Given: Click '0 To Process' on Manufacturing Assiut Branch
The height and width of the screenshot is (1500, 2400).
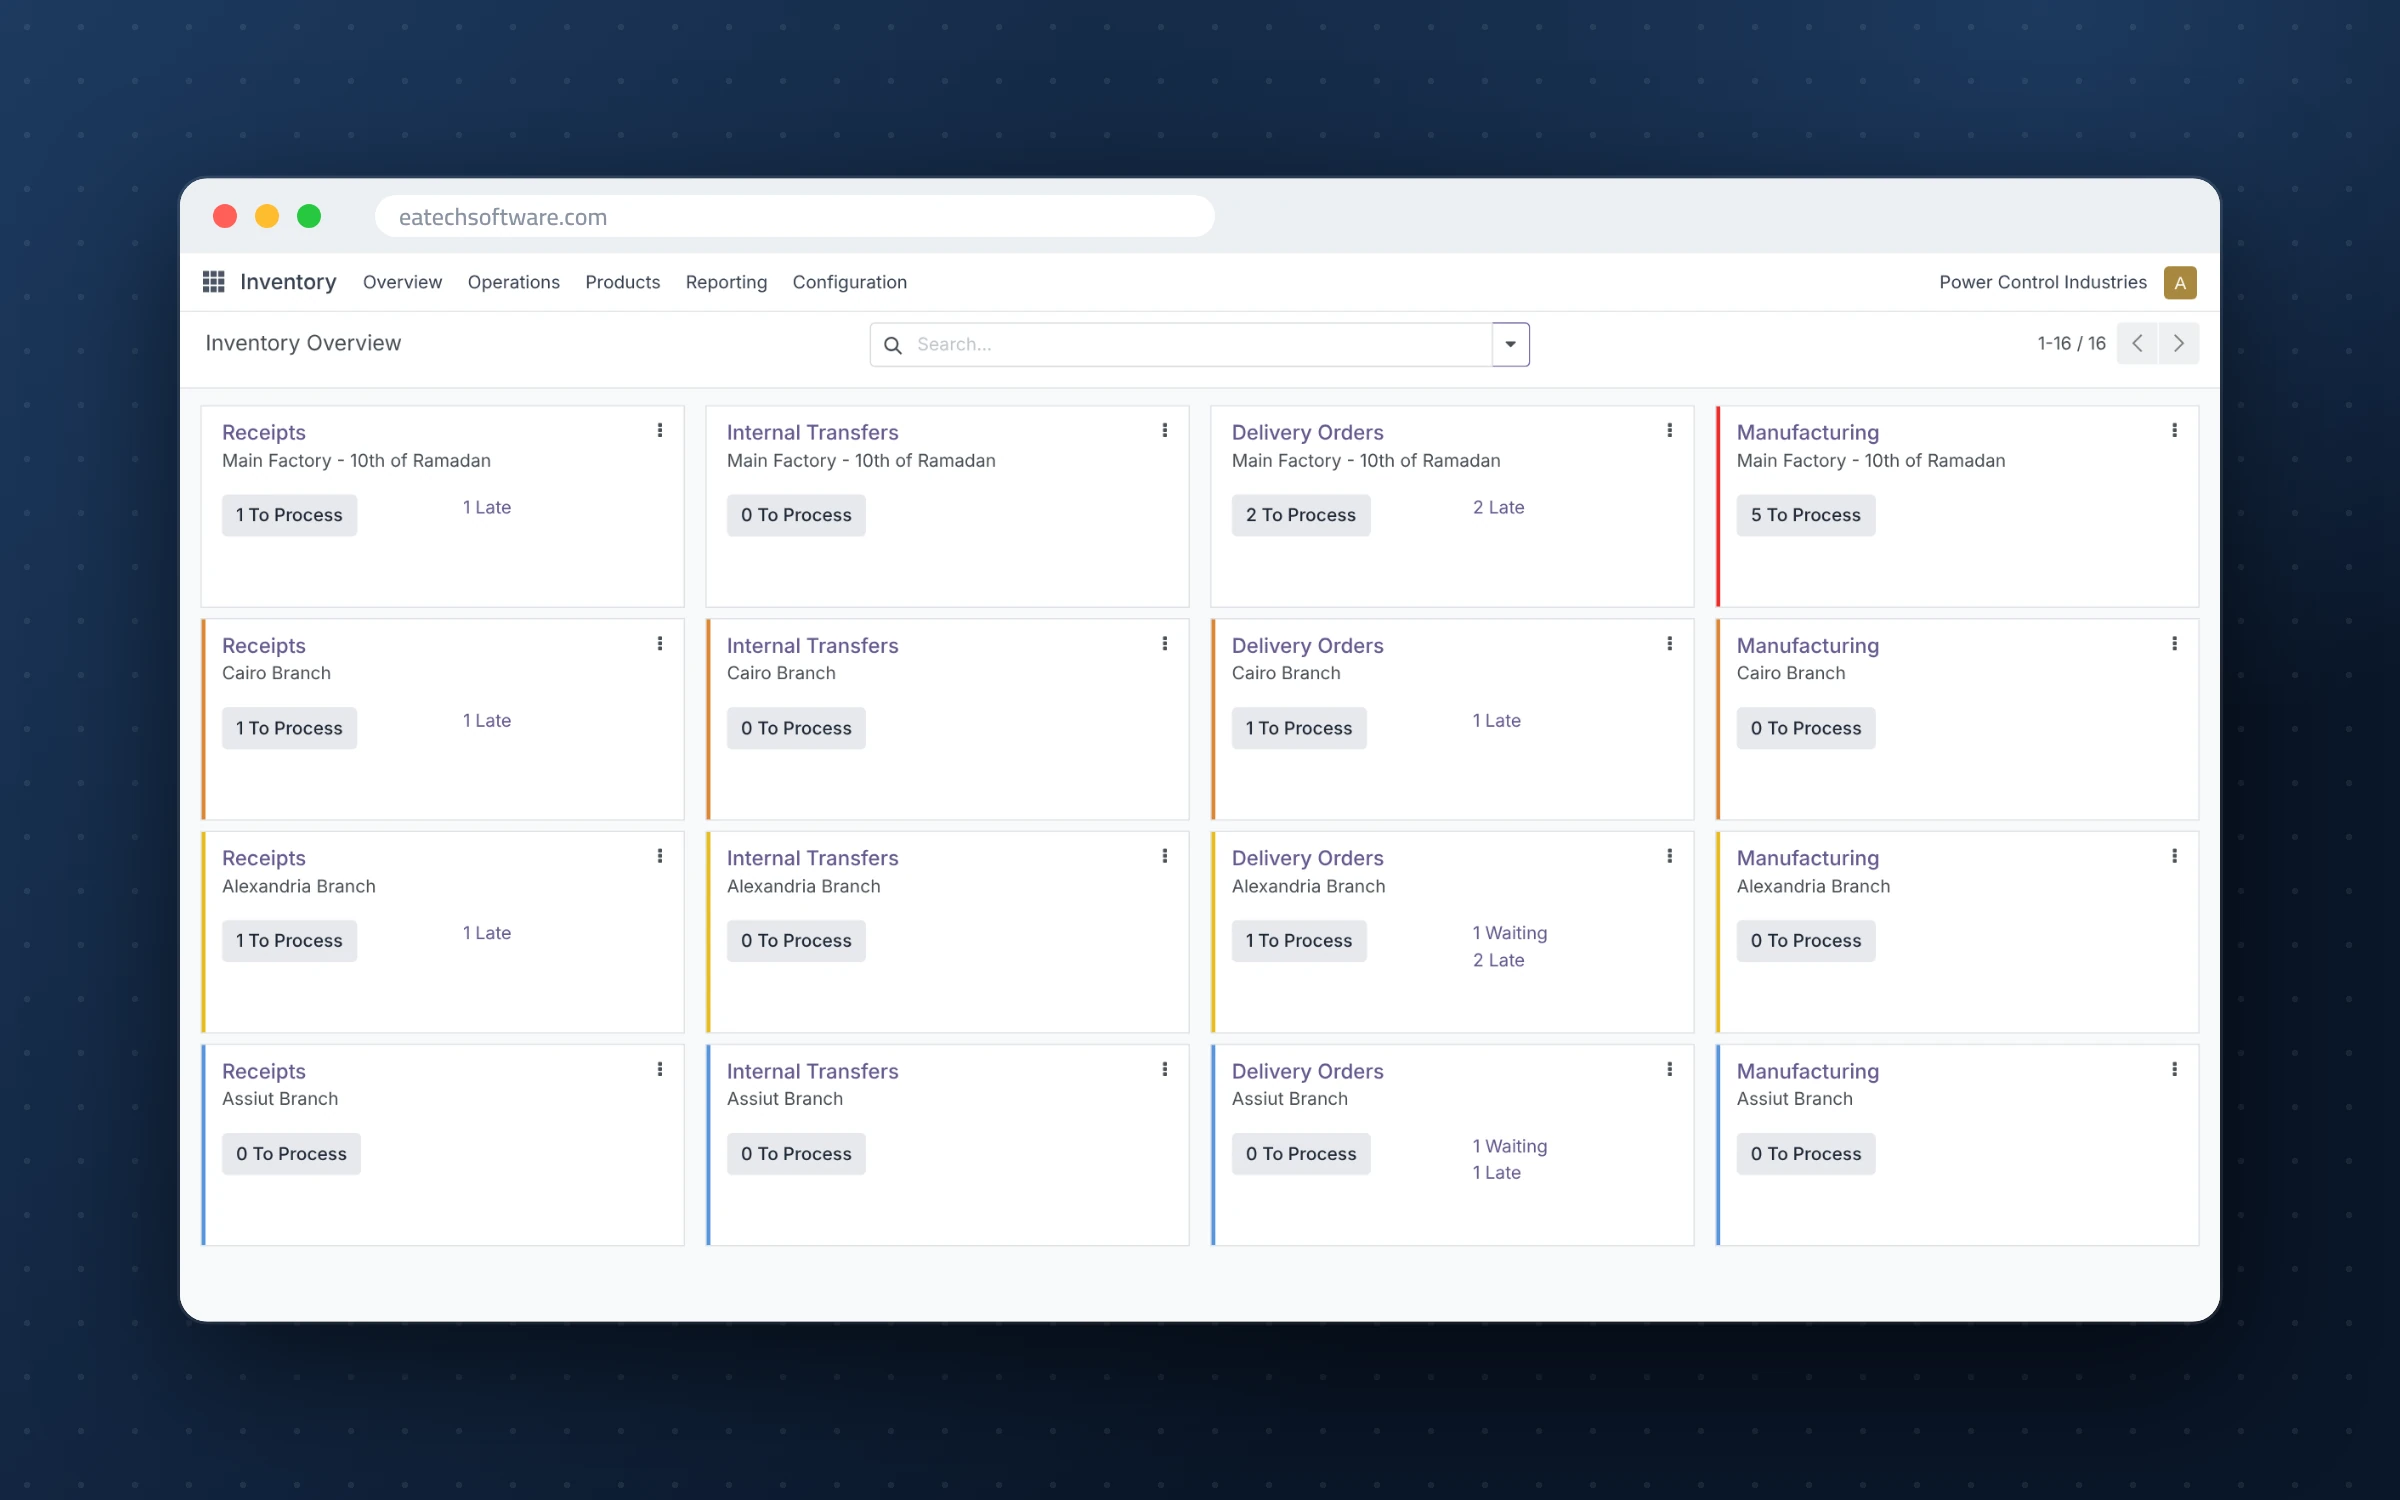Looking at the screenshot, I should pos(1806,1154).
